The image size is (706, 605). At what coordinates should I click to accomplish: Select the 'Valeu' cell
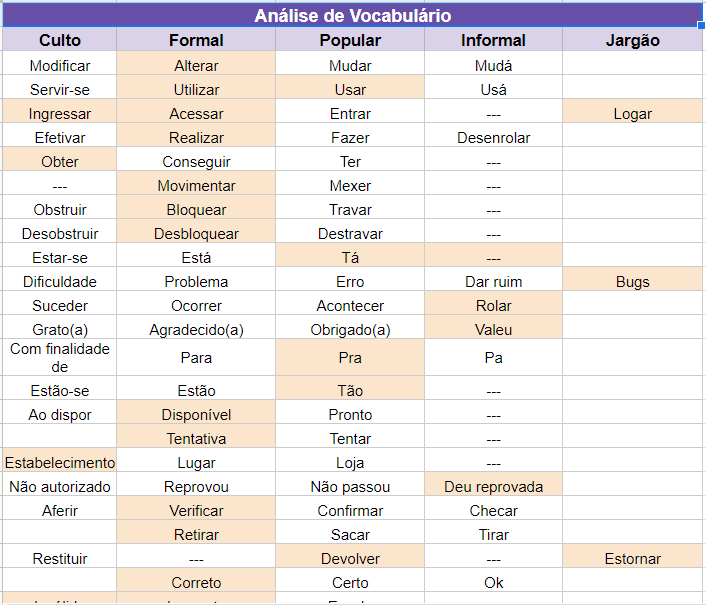(493, 330)
